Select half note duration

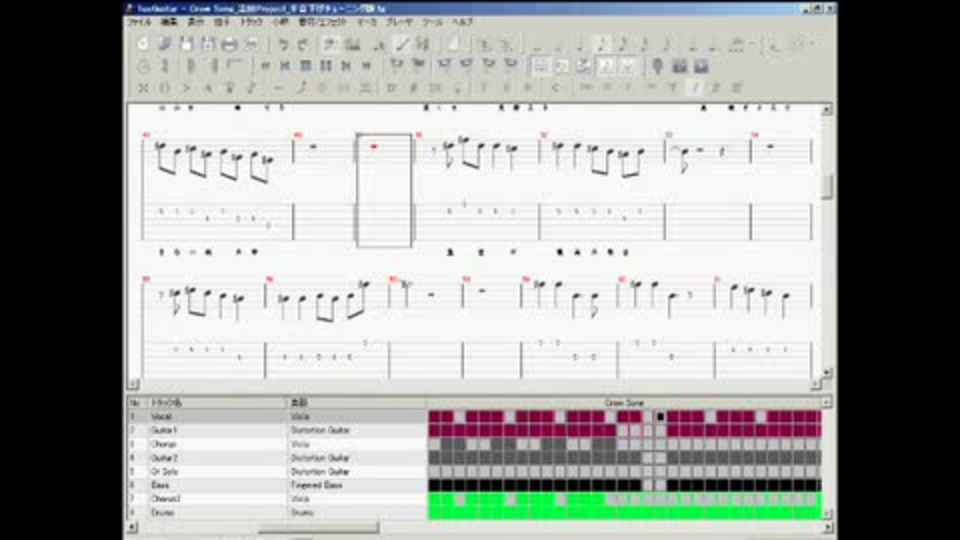pos(558,44)
